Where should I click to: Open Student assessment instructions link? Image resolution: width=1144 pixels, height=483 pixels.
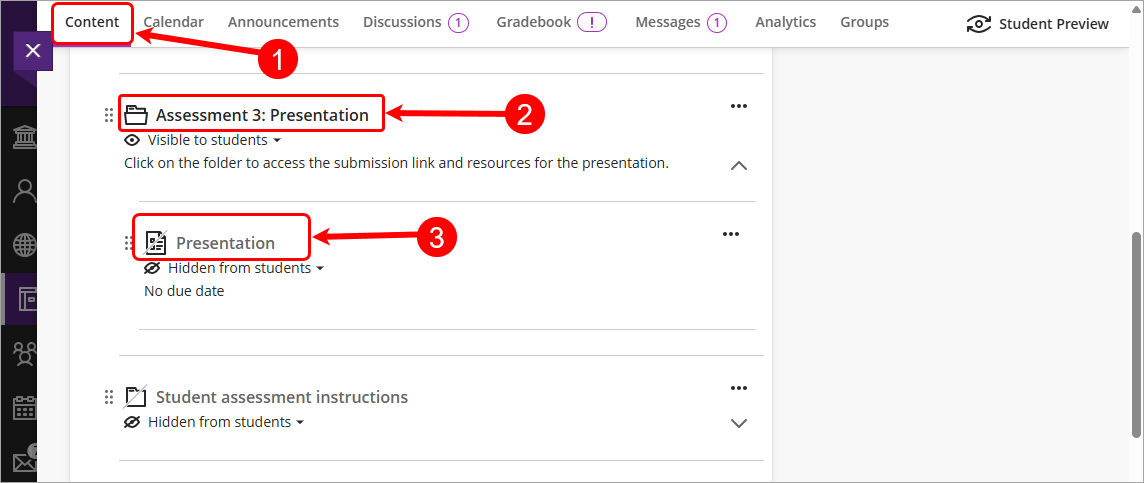click(x=281, y=397)
